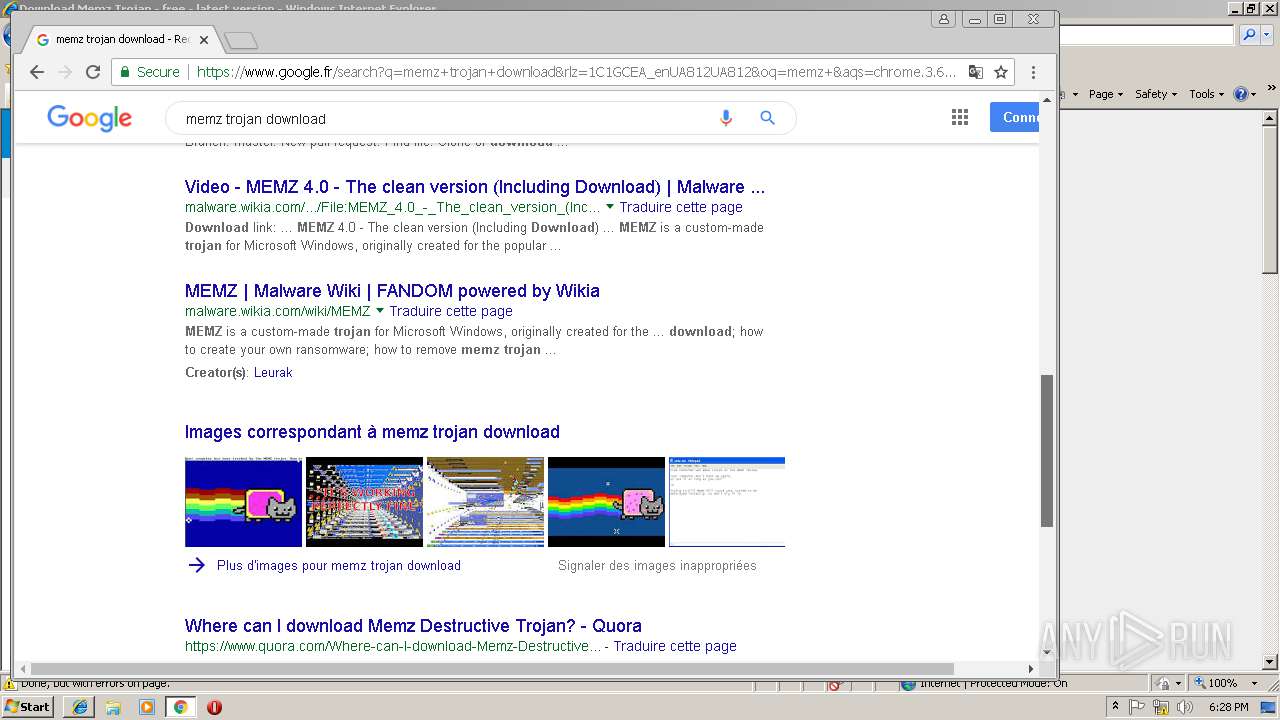Switch to the memz trojan download tab

(x=120, y=40)
